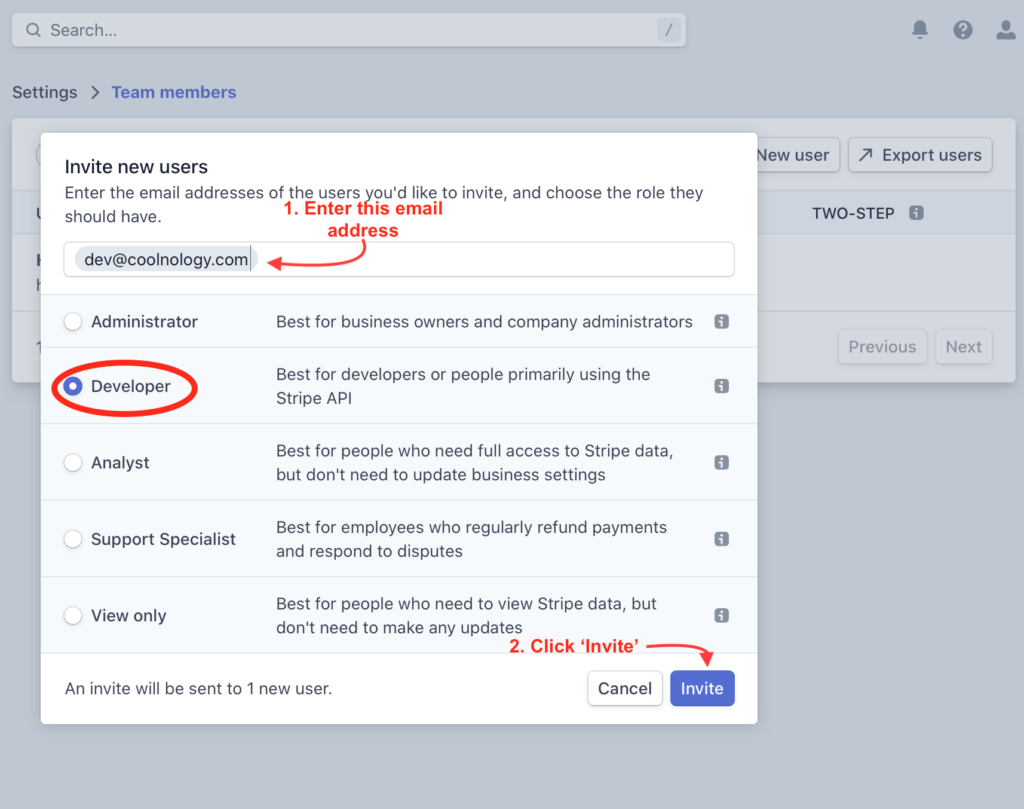1024x809 pixels.
Task: Click the Two-Step column info icon
Action: 916,213
